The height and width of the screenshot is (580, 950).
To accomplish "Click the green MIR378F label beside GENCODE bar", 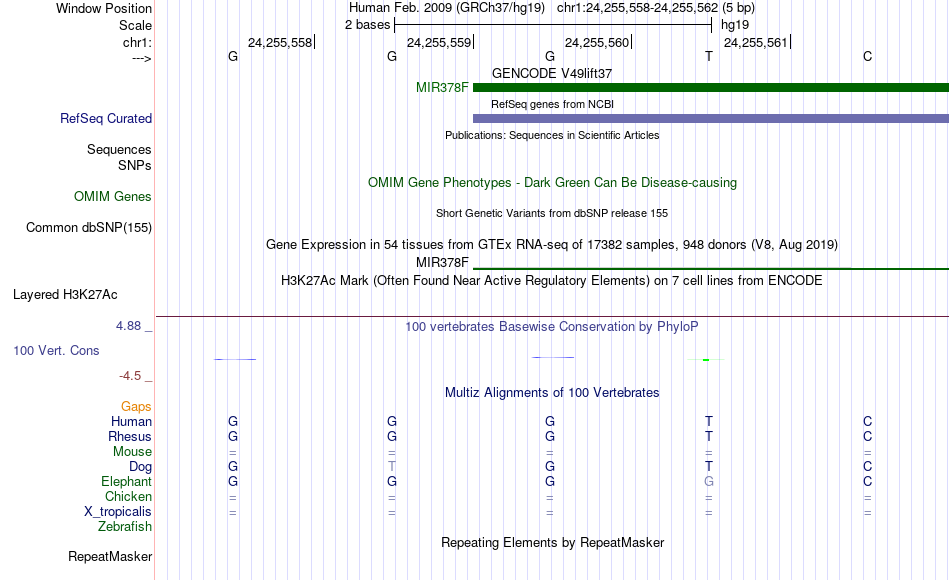I will click(442, 88).
